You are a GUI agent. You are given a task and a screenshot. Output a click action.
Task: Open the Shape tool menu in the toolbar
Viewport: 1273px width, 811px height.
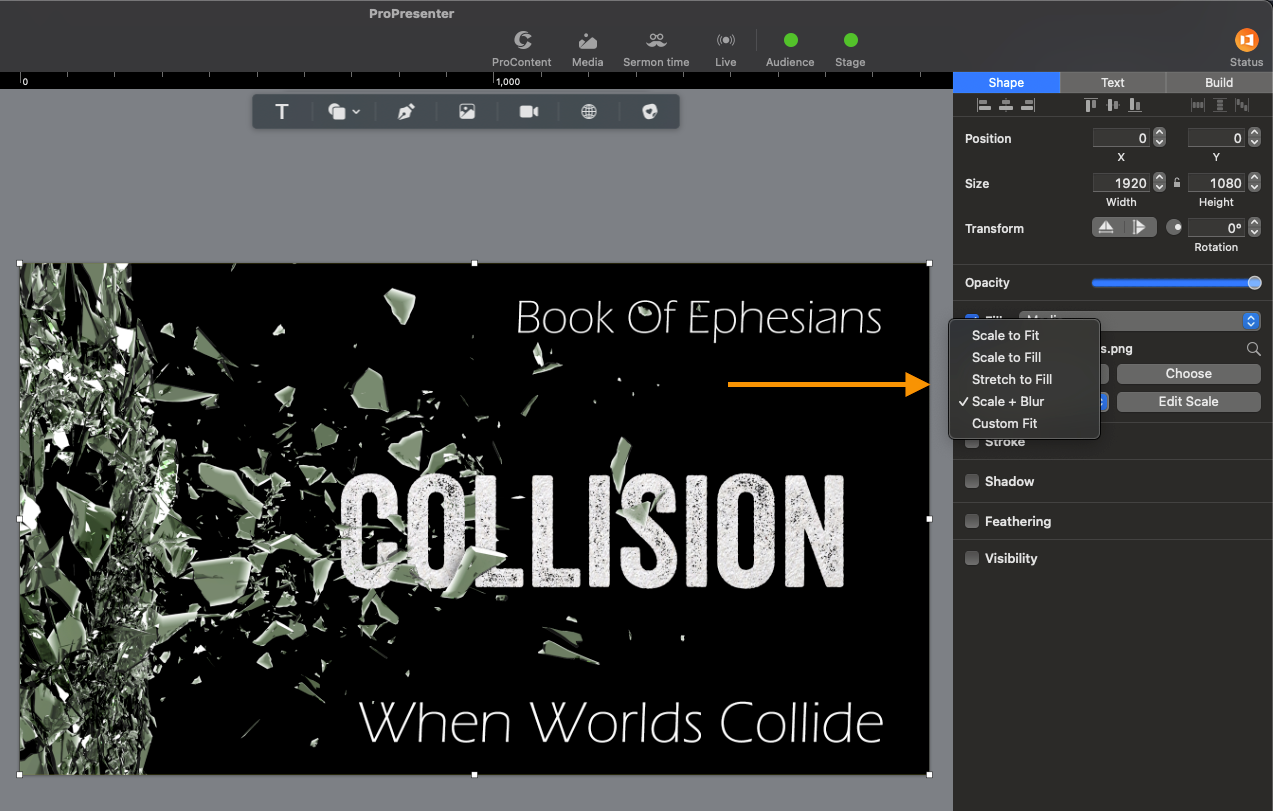[x=344, y=112]
